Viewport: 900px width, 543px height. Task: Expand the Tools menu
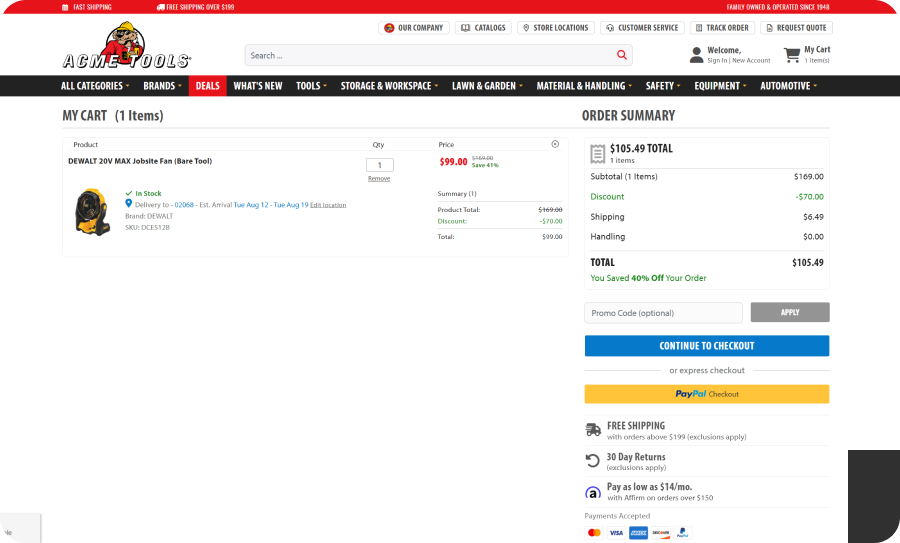(312, 86)
